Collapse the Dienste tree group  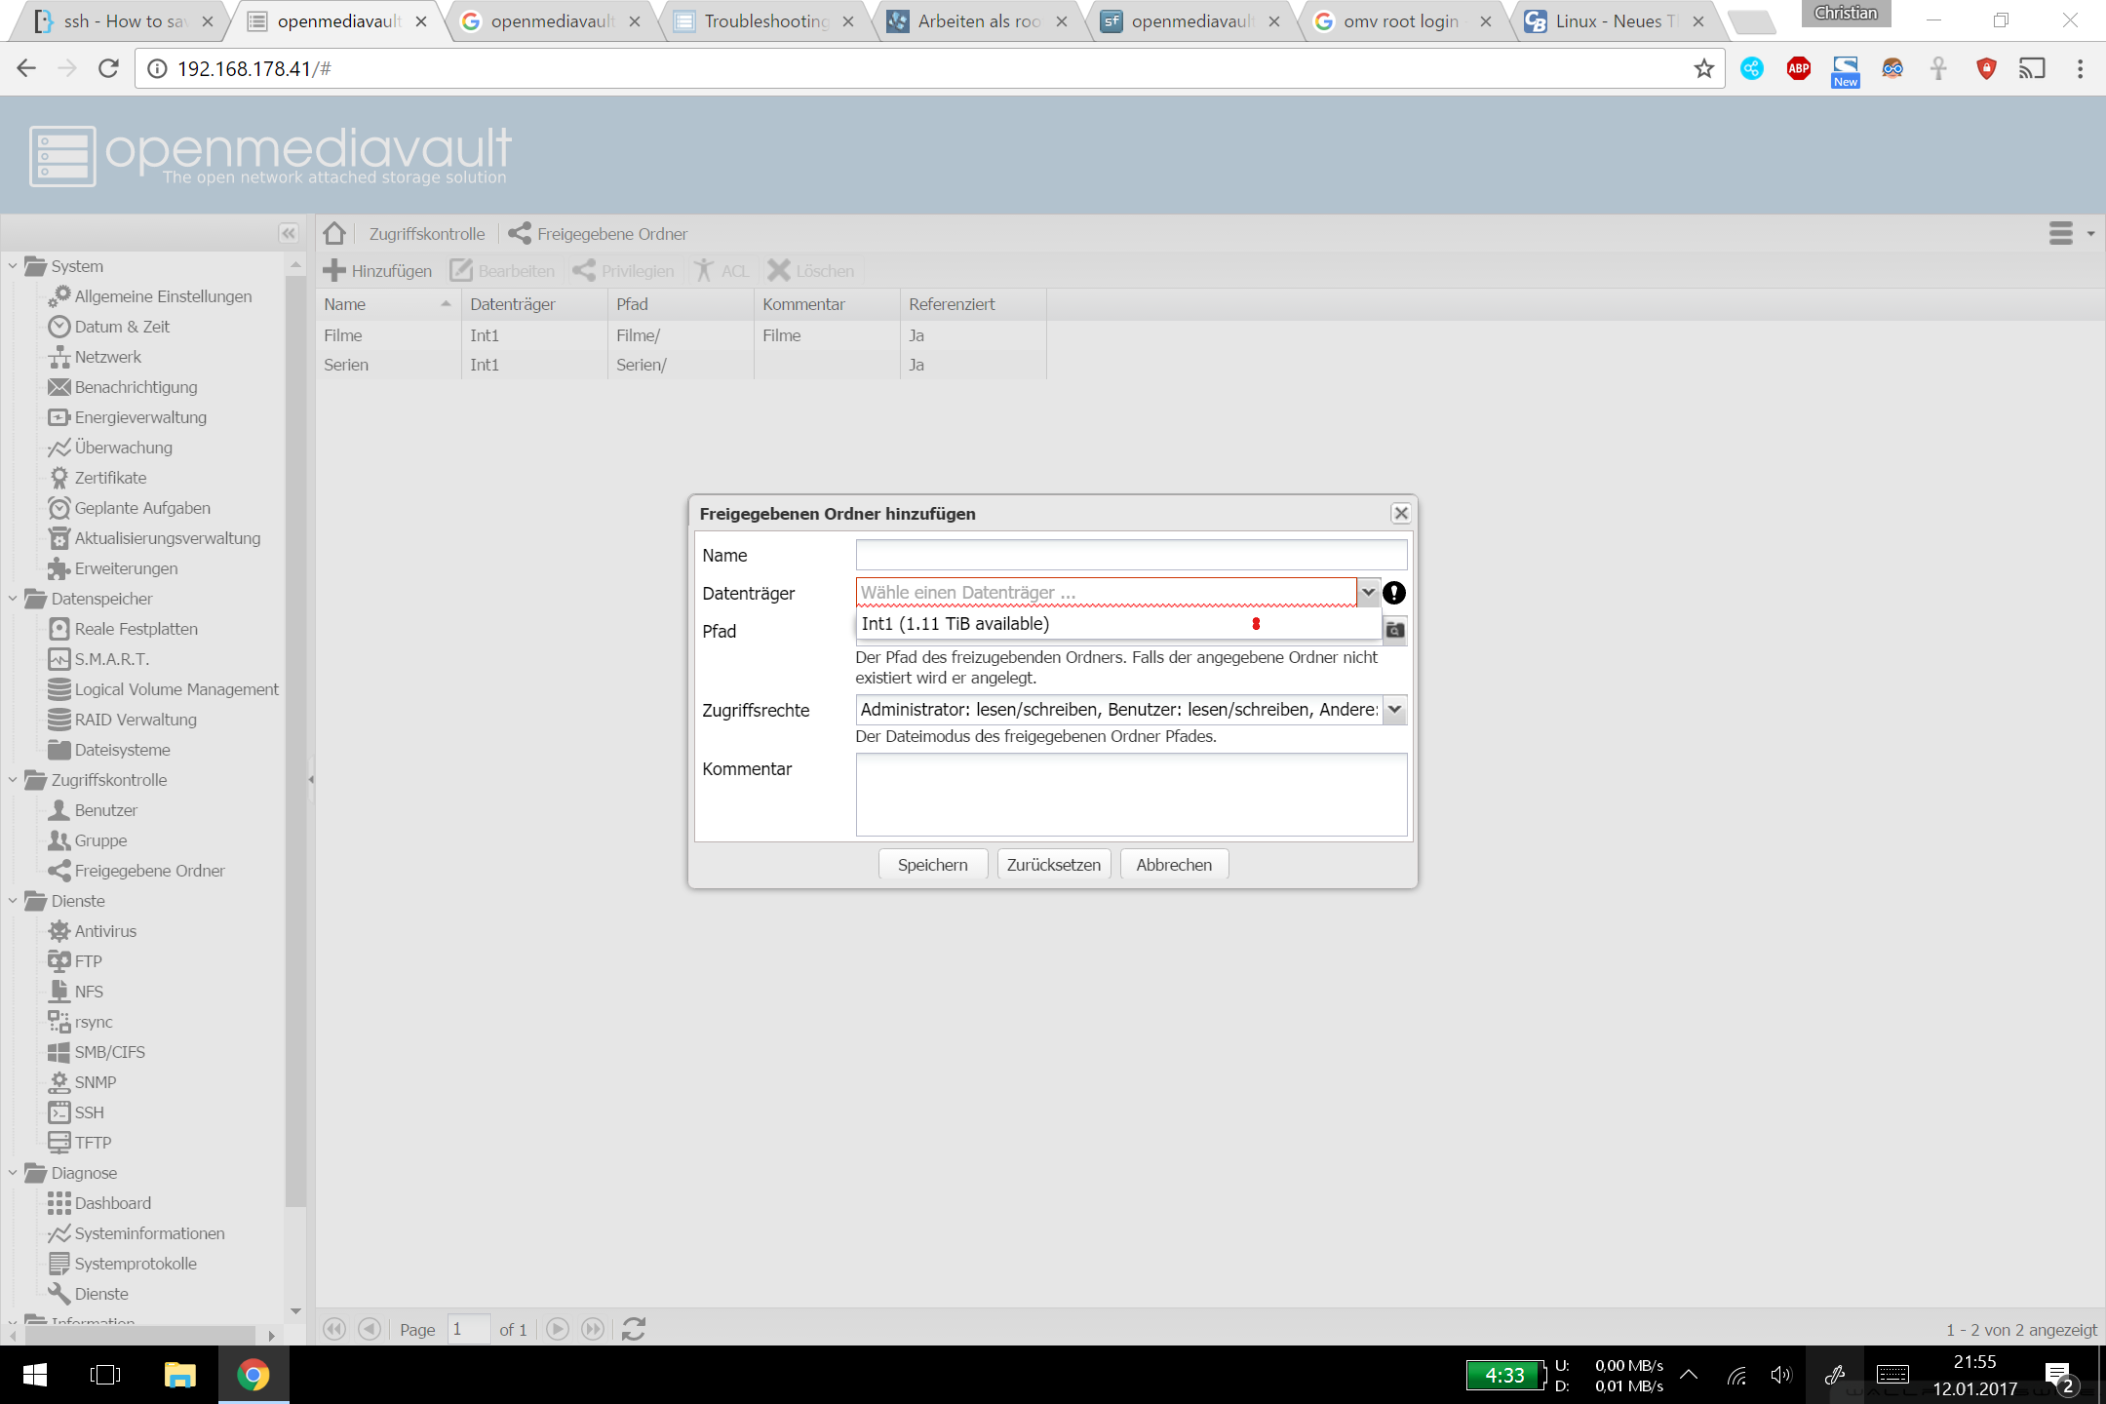coord(13,901)
